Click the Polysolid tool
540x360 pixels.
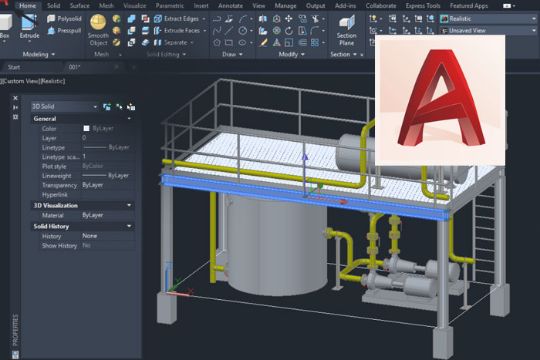point(64,19)
